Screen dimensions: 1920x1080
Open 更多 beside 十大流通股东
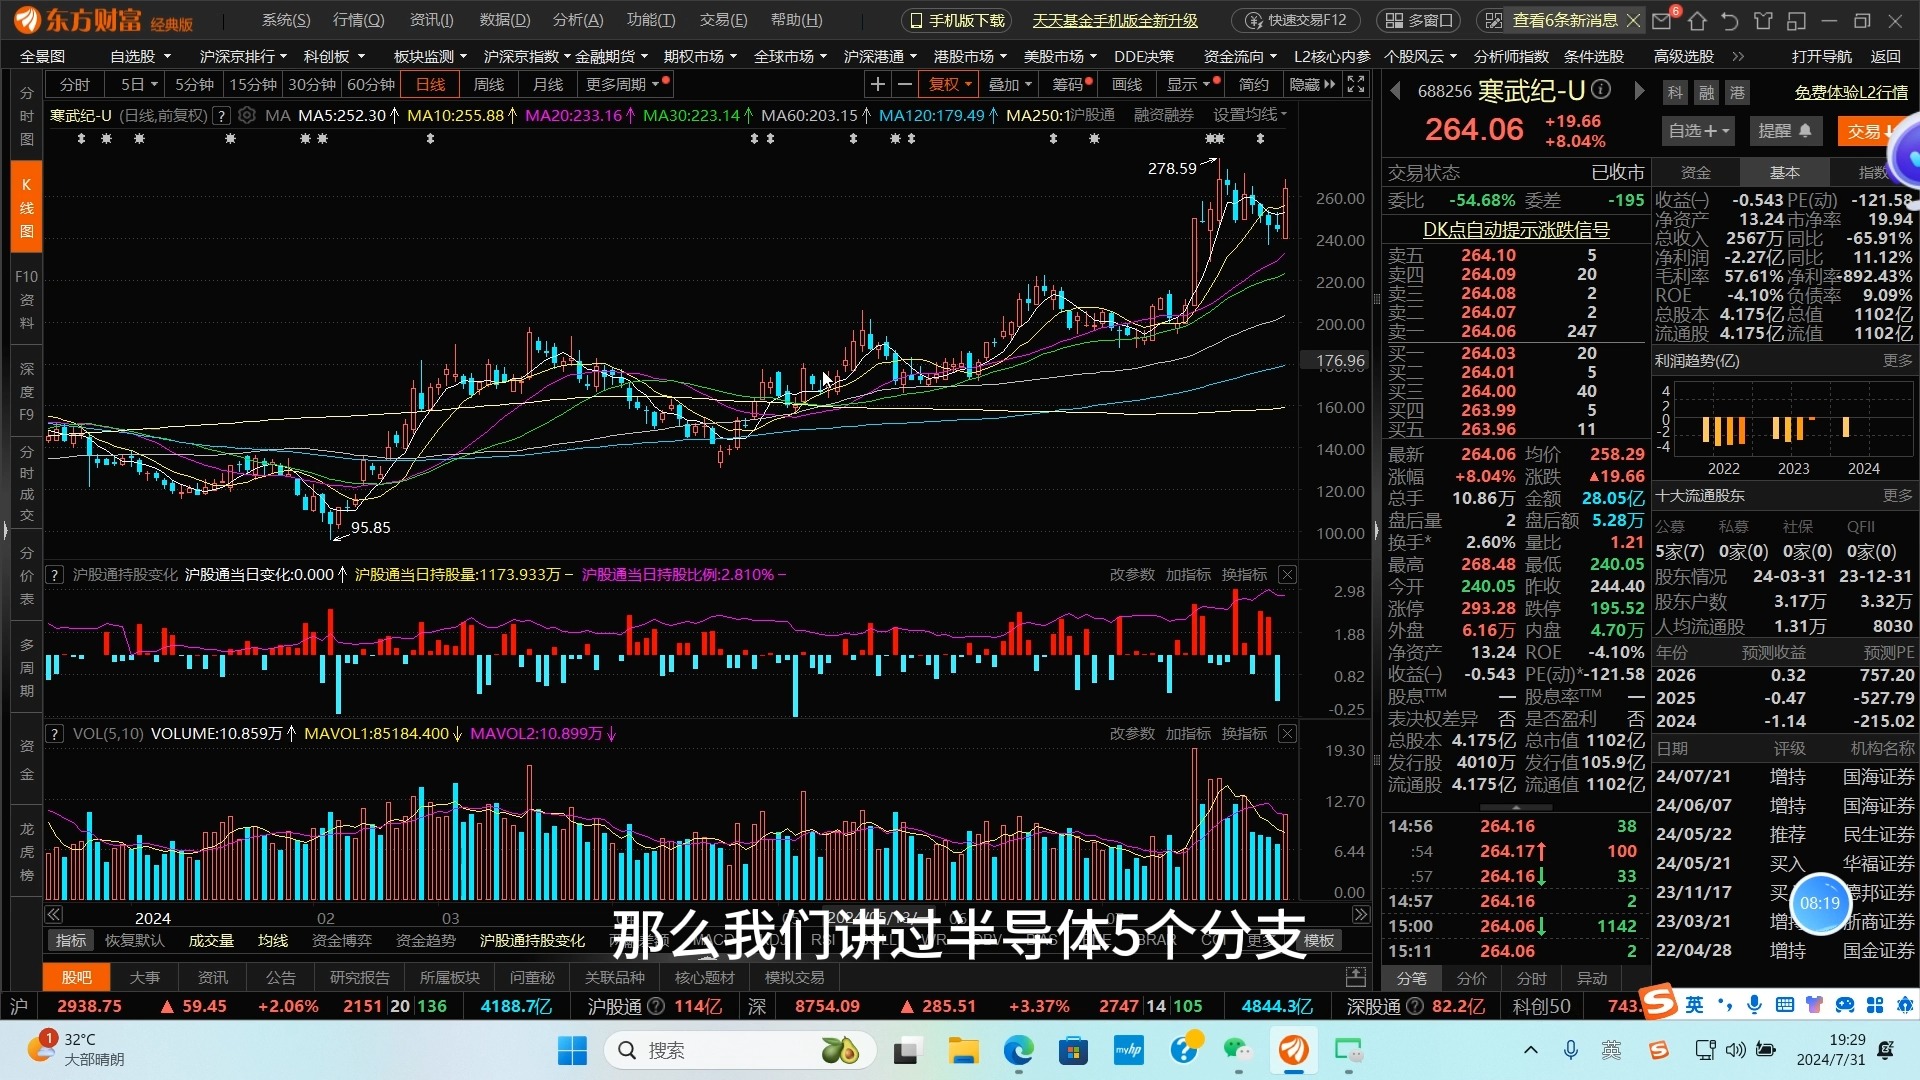(x=1897, y=496)
